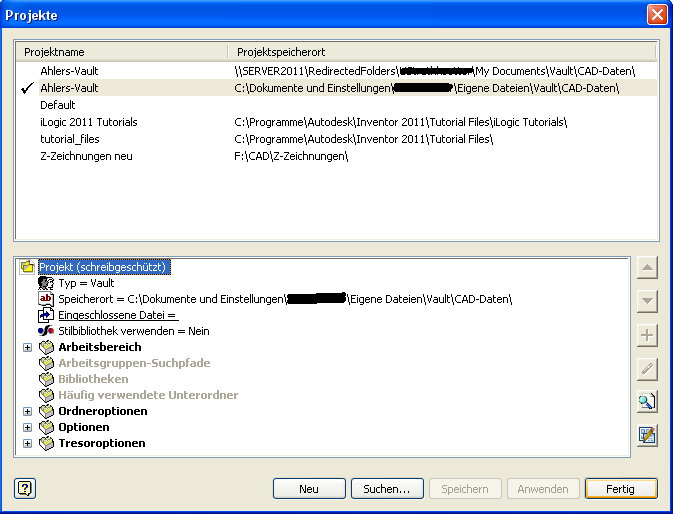
Task: Select the Arbeitsbereich label
Action: click(x=100, y=347)
